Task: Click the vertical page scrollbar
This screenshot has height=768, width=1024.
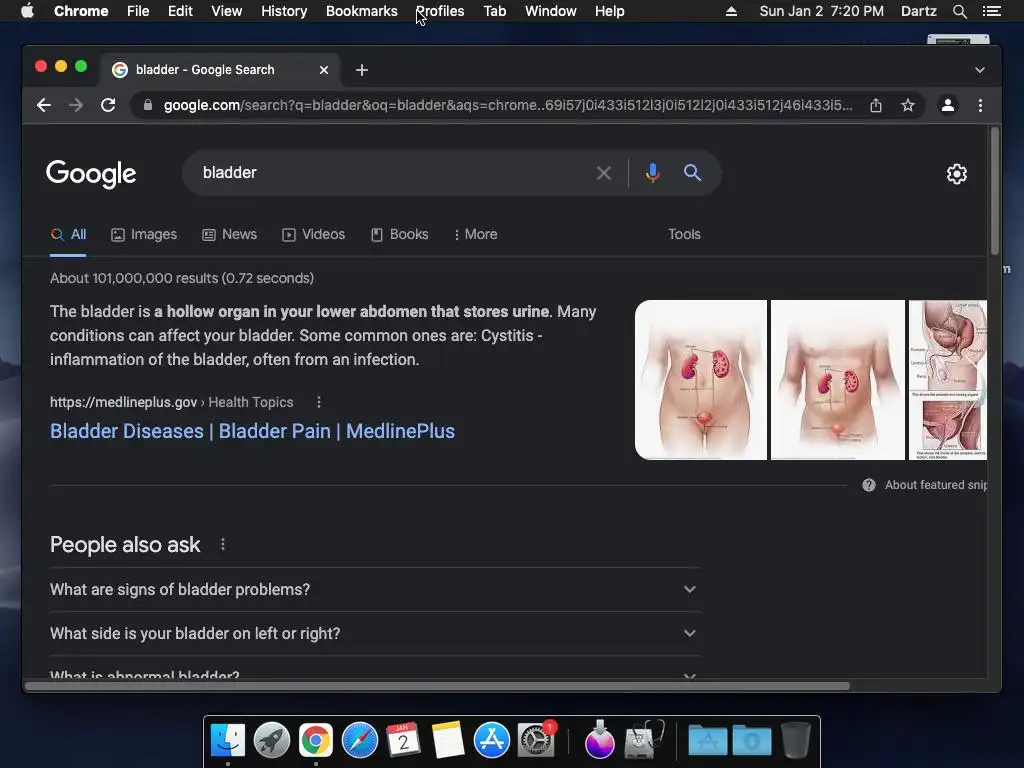Action: [995, 191]
